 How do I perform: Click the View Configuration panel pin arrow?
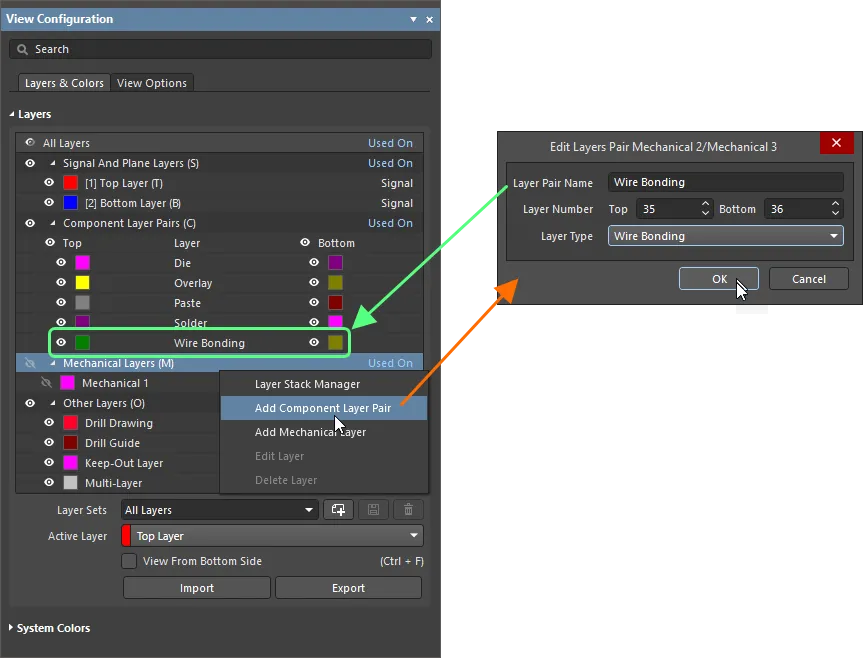point(414,19)
